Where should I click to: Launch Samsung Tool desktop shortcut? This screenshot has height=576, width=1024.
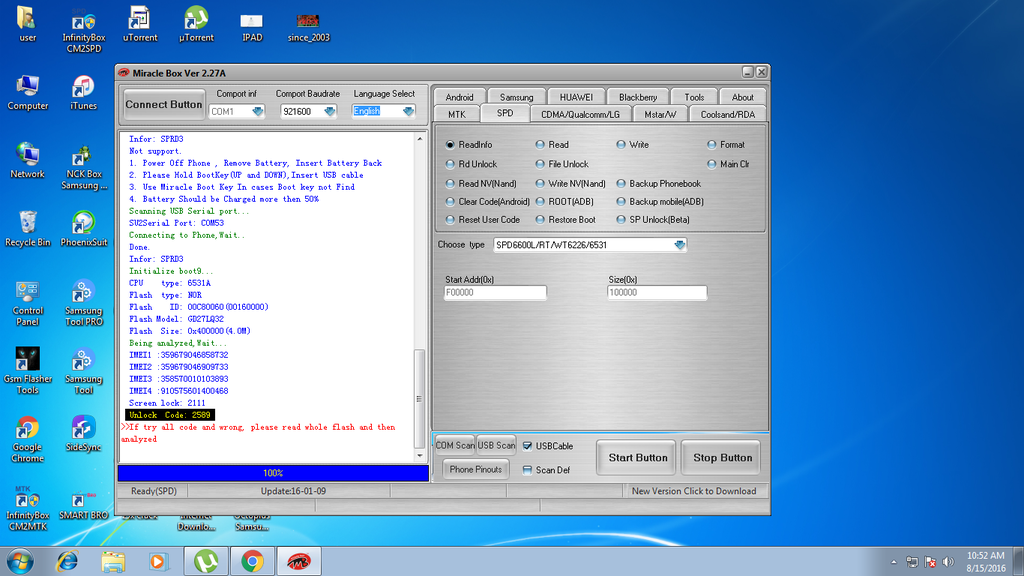(84, 372)
